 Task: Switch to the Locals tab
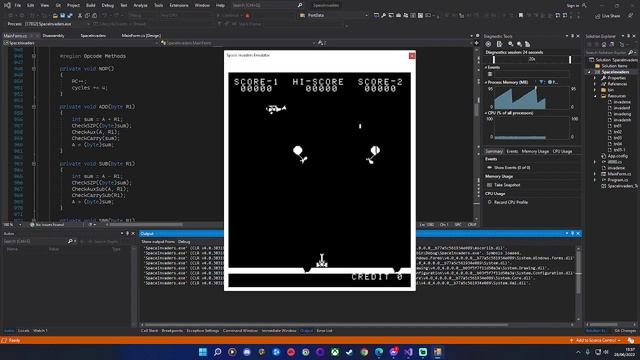coord(24,331)
